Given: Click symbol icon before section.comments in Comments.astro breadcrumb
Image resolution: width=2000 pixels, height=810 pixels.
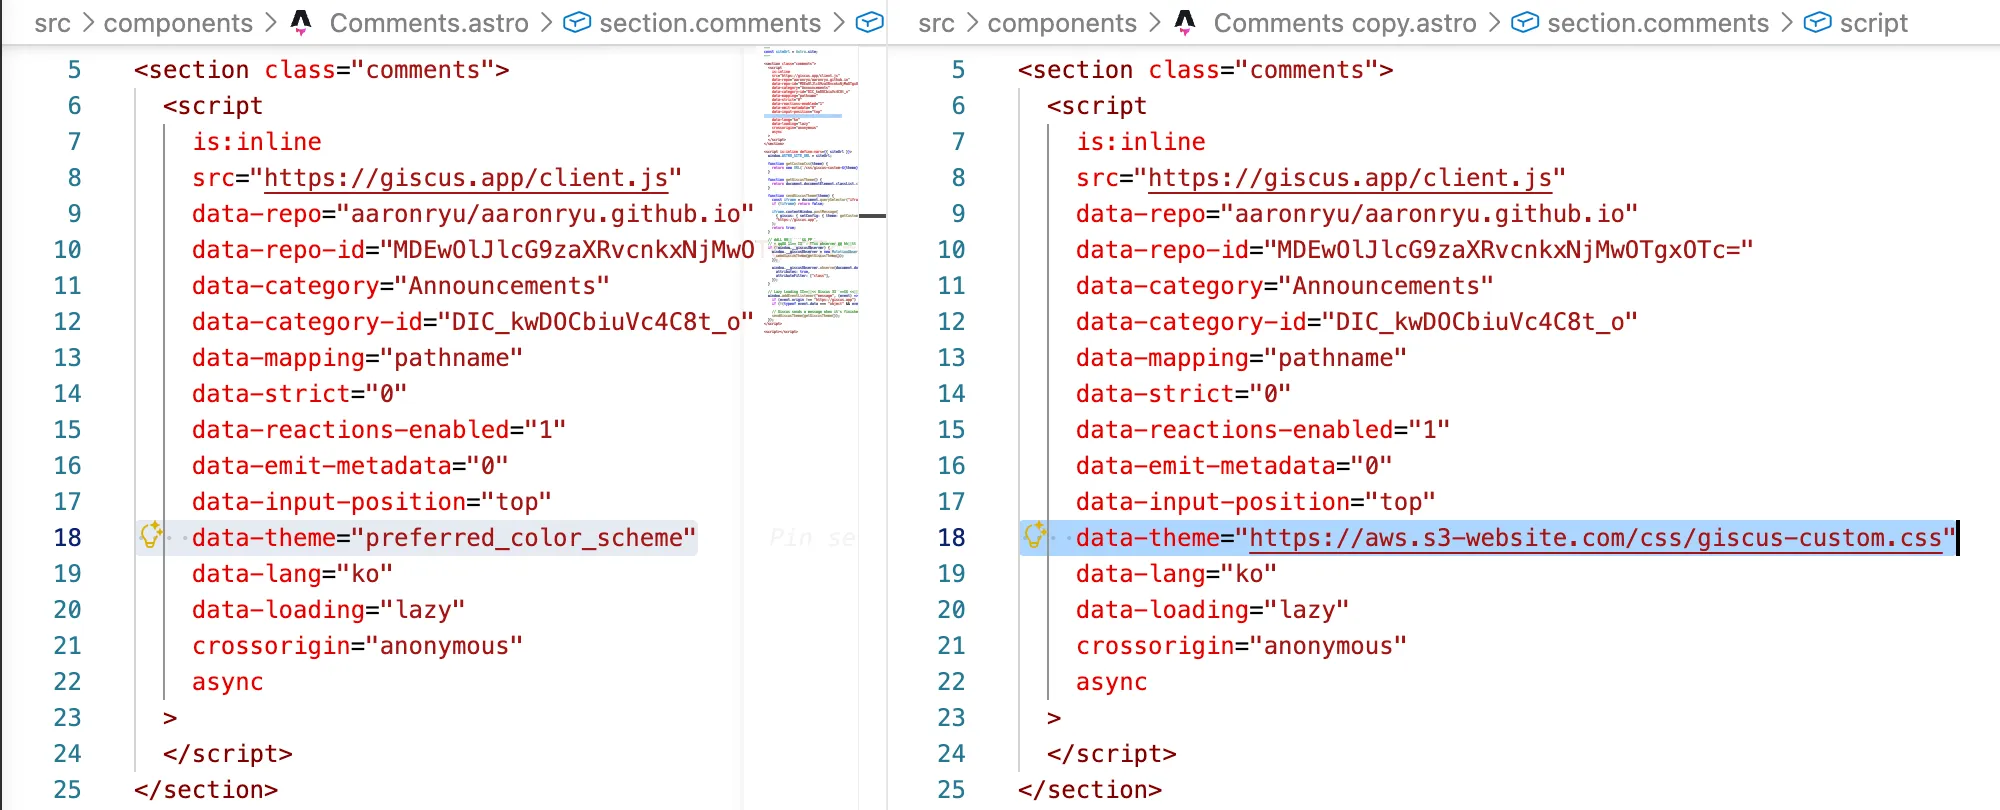Looking at the screenshot, I should (577, 23).
